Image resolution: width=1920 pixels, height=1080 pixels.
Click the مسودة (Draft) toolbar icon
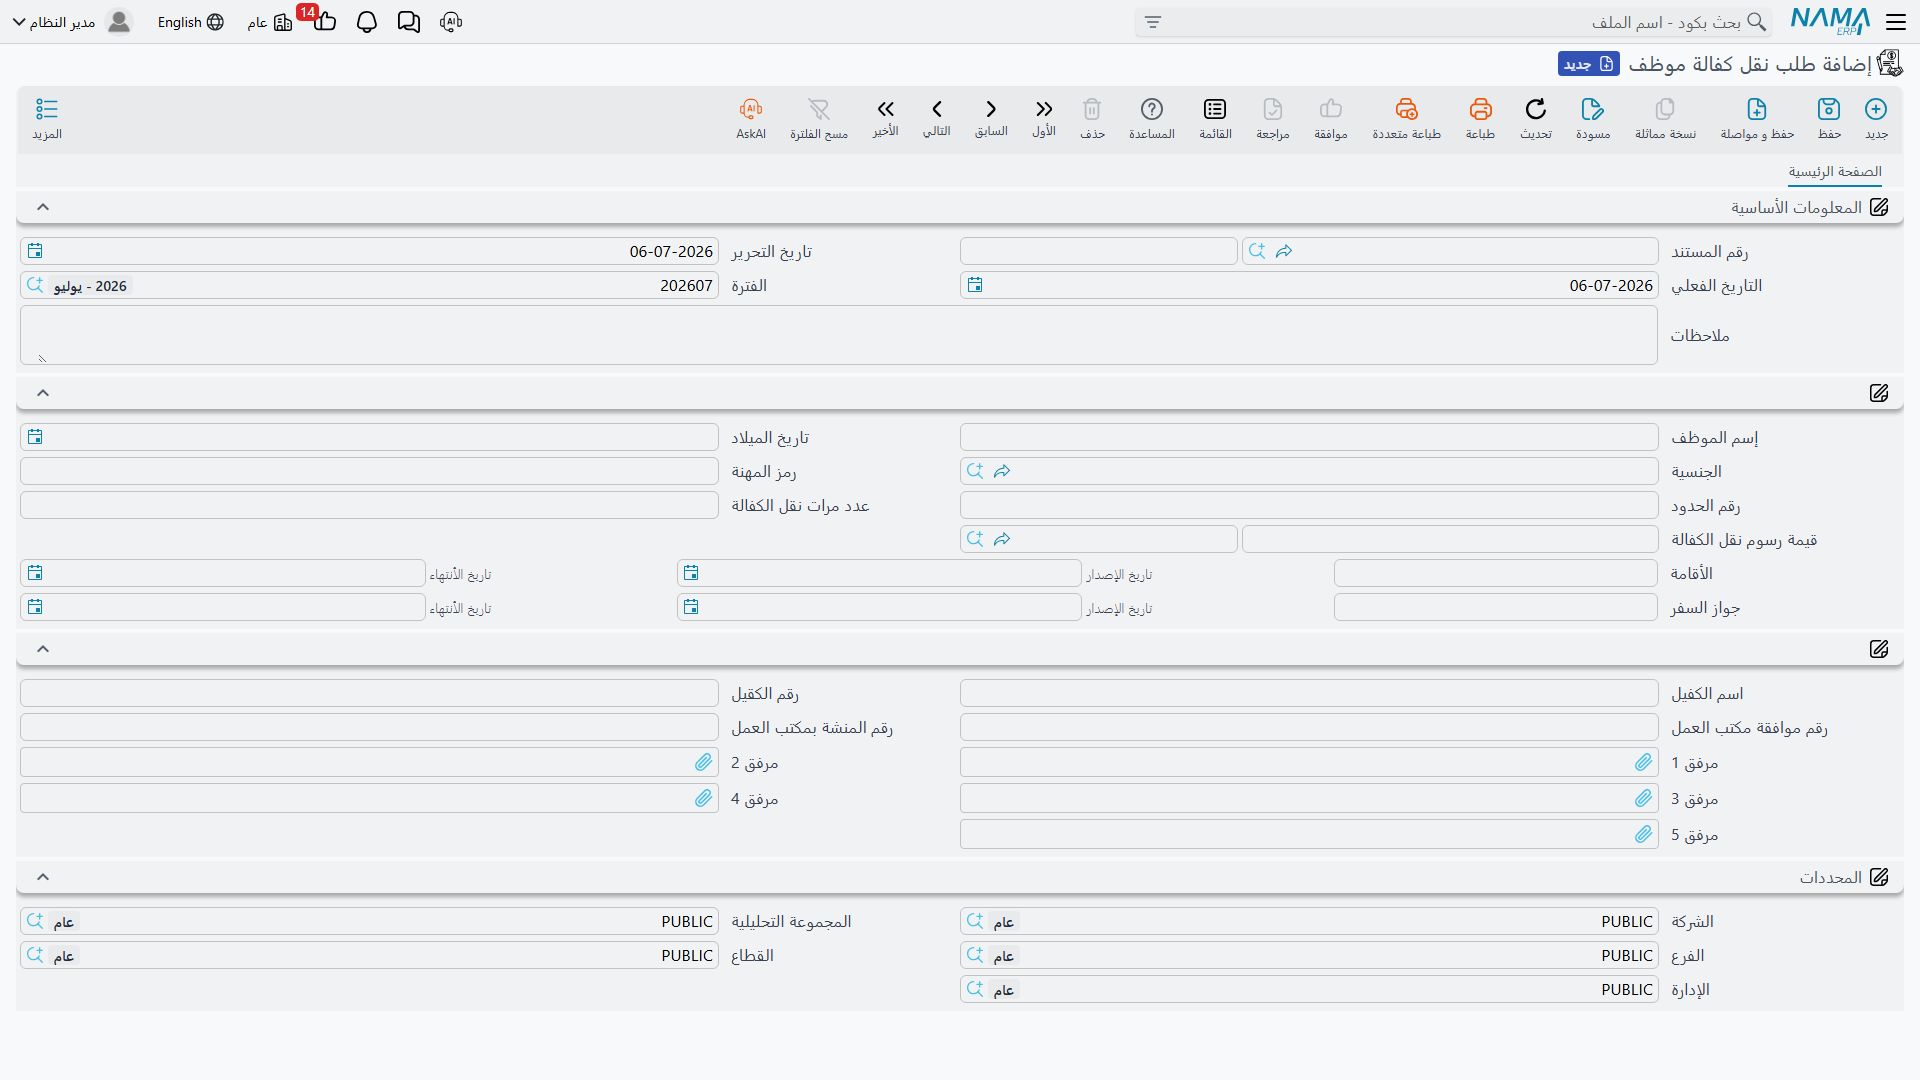click(x=1593, y=118)
